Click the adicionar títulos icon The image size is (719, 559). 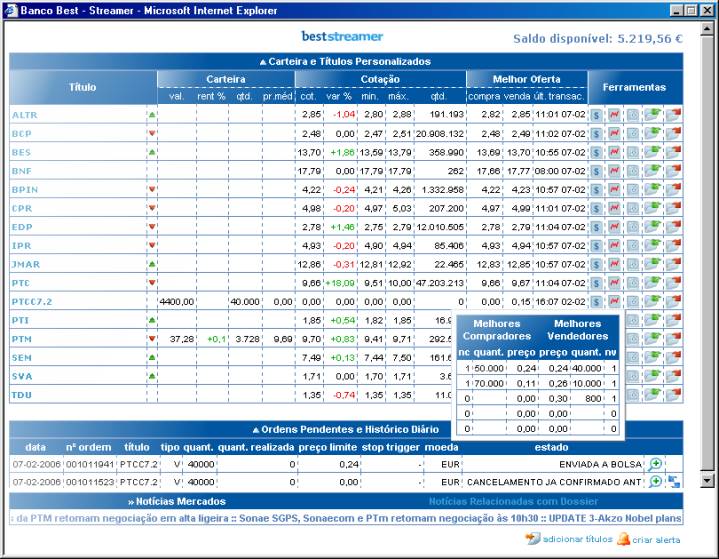tap(533, 539)
